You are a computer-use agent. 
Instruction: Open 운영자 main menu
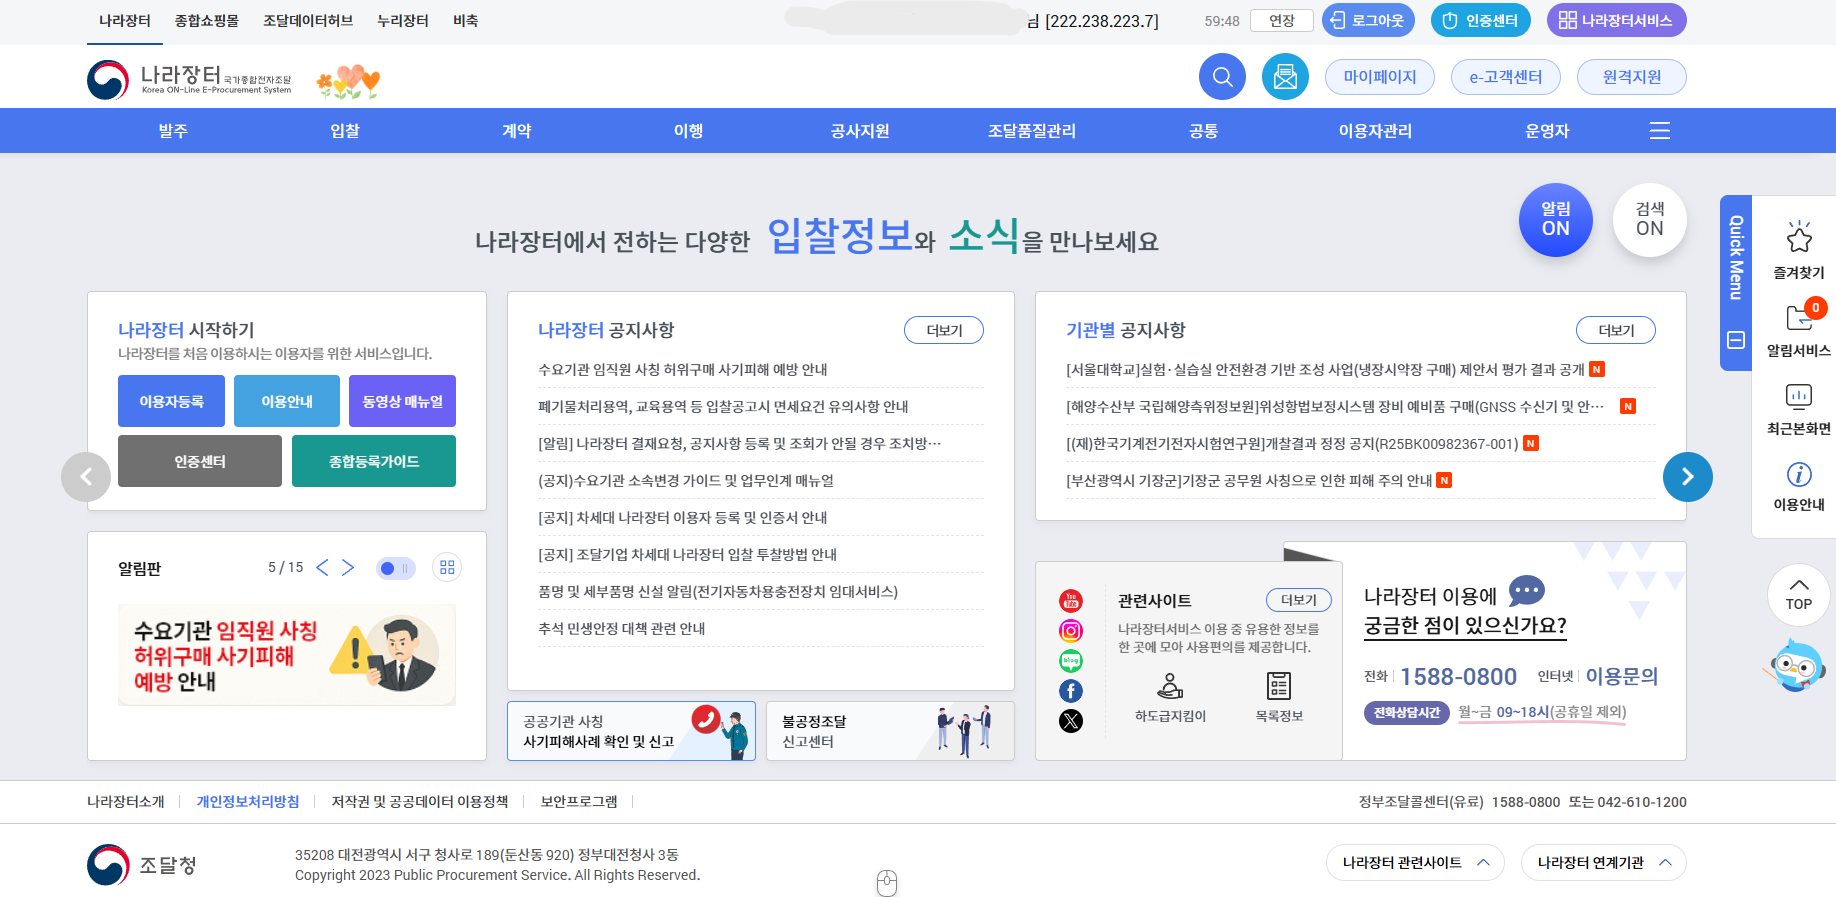tap(1548, 131)
